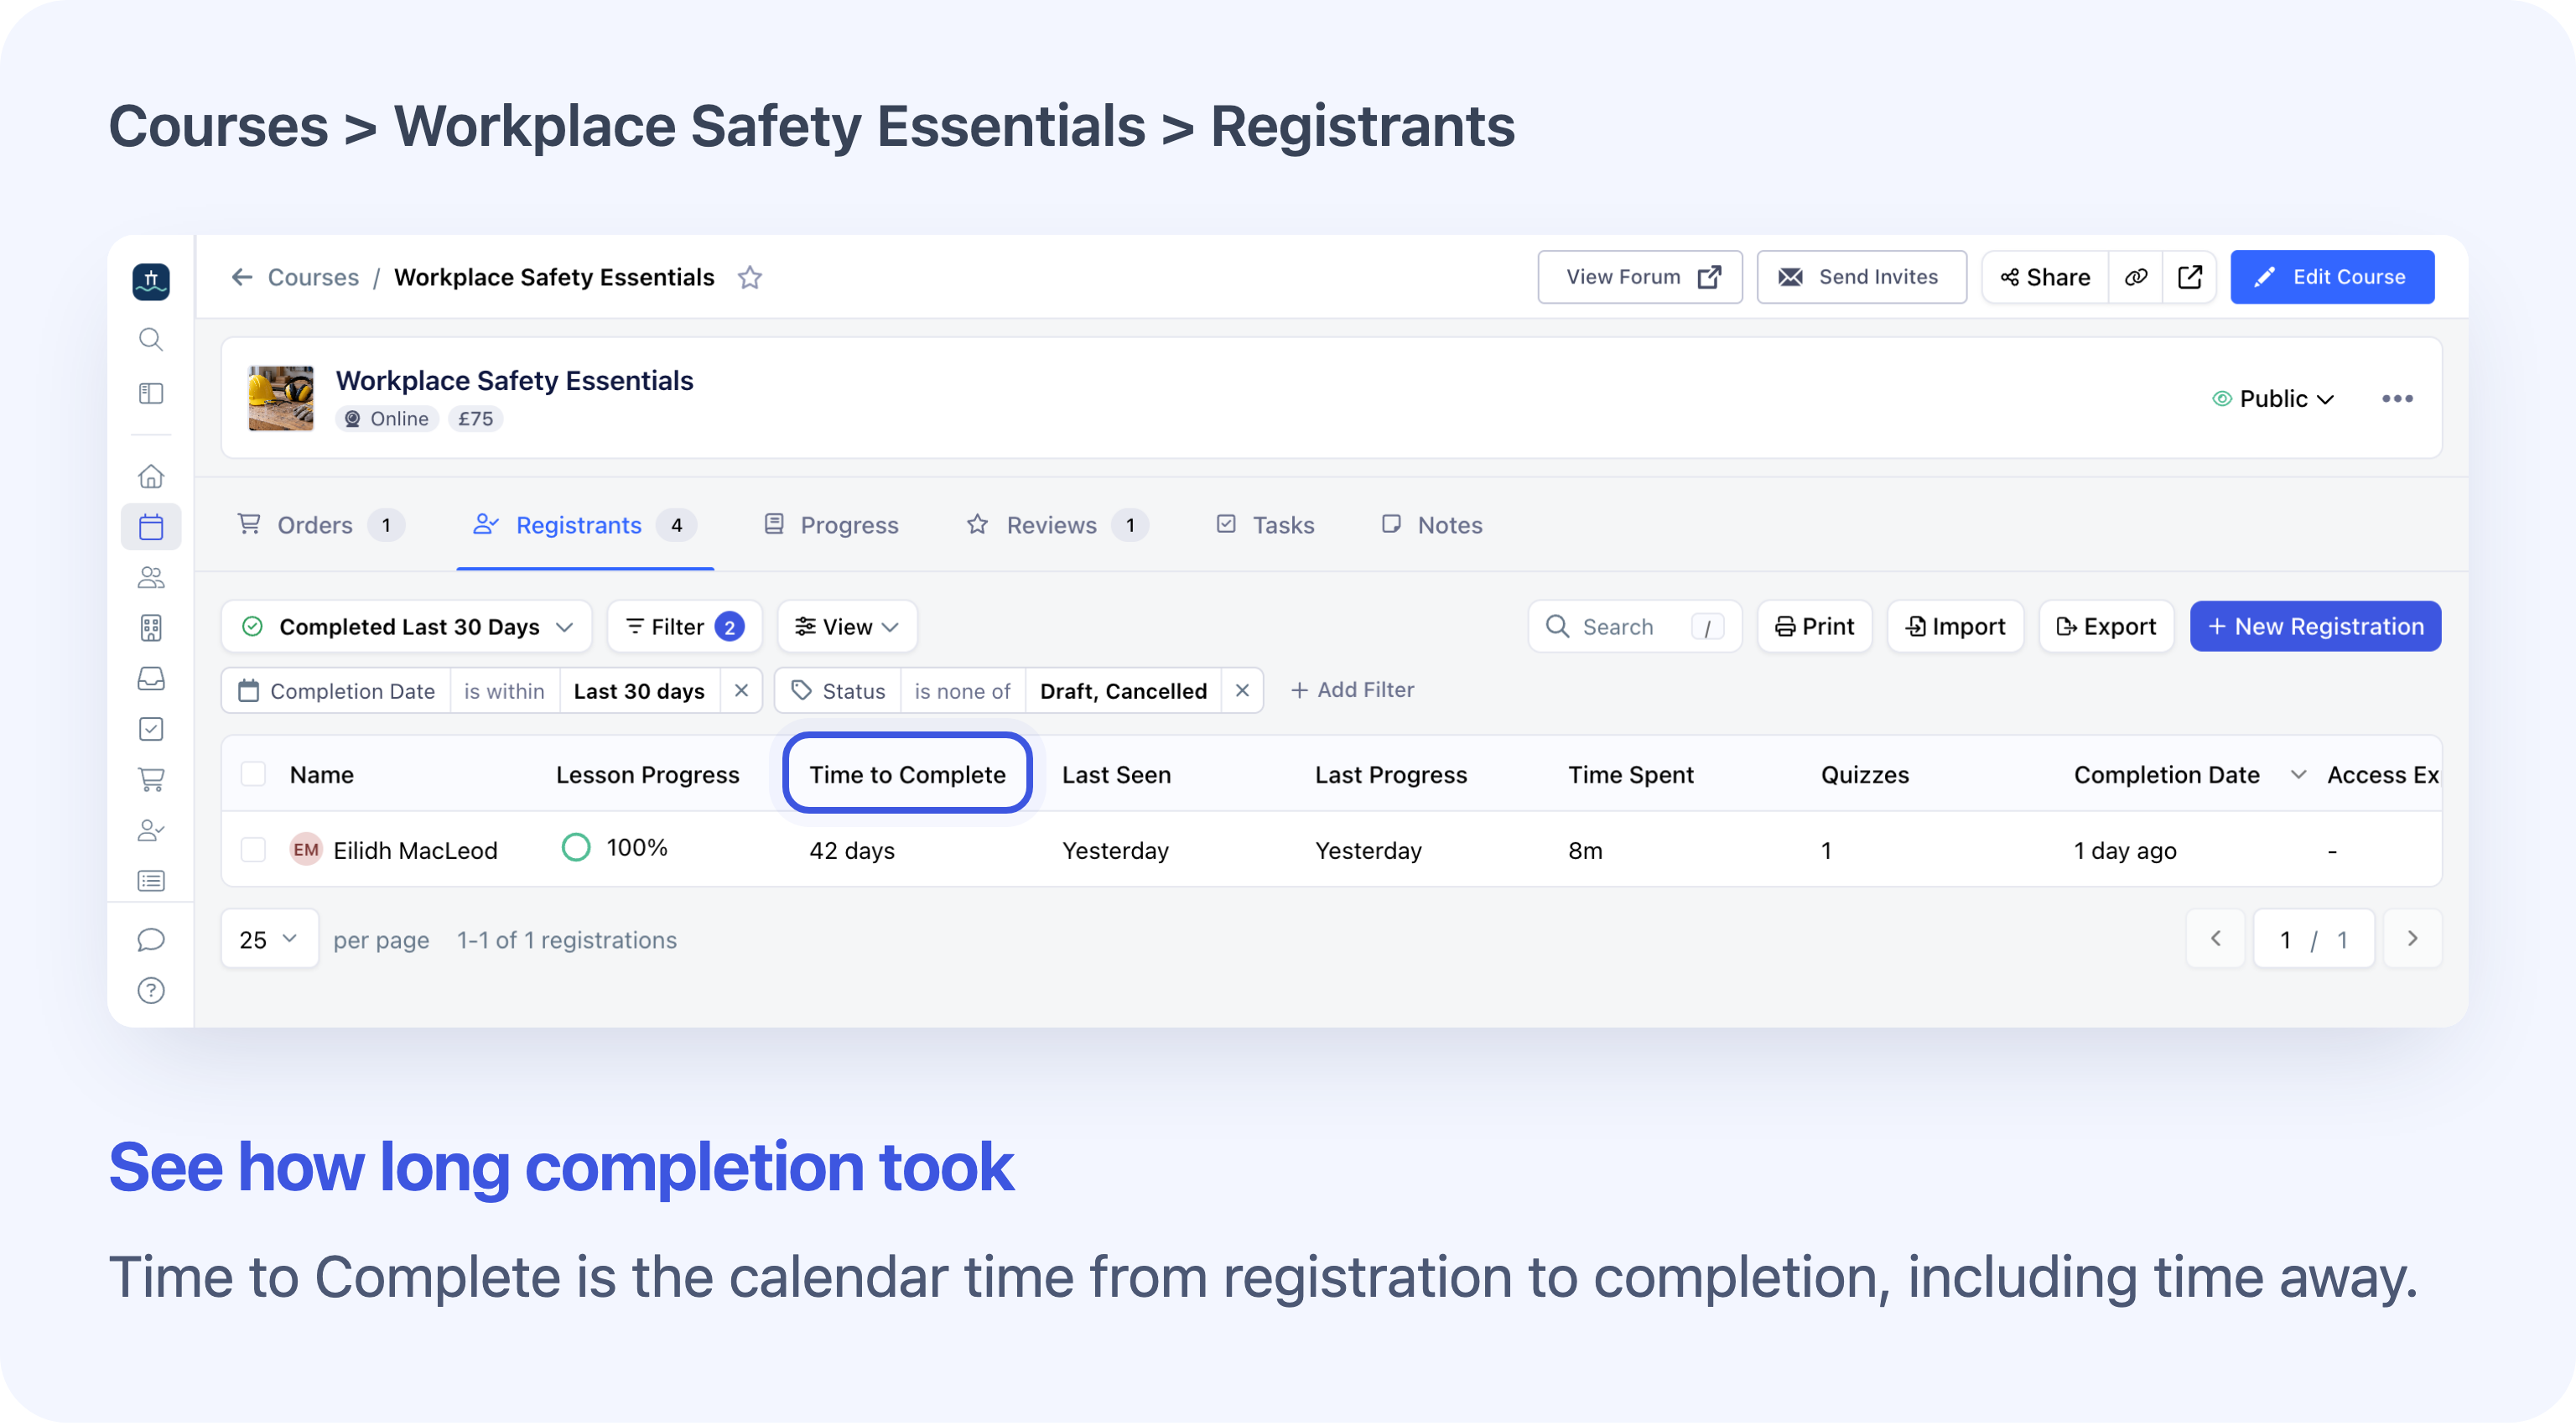Select the Eilidh MacLeod row checkbox
The width and height of the screenshot is (2576, 1426).
click(254, 851)
